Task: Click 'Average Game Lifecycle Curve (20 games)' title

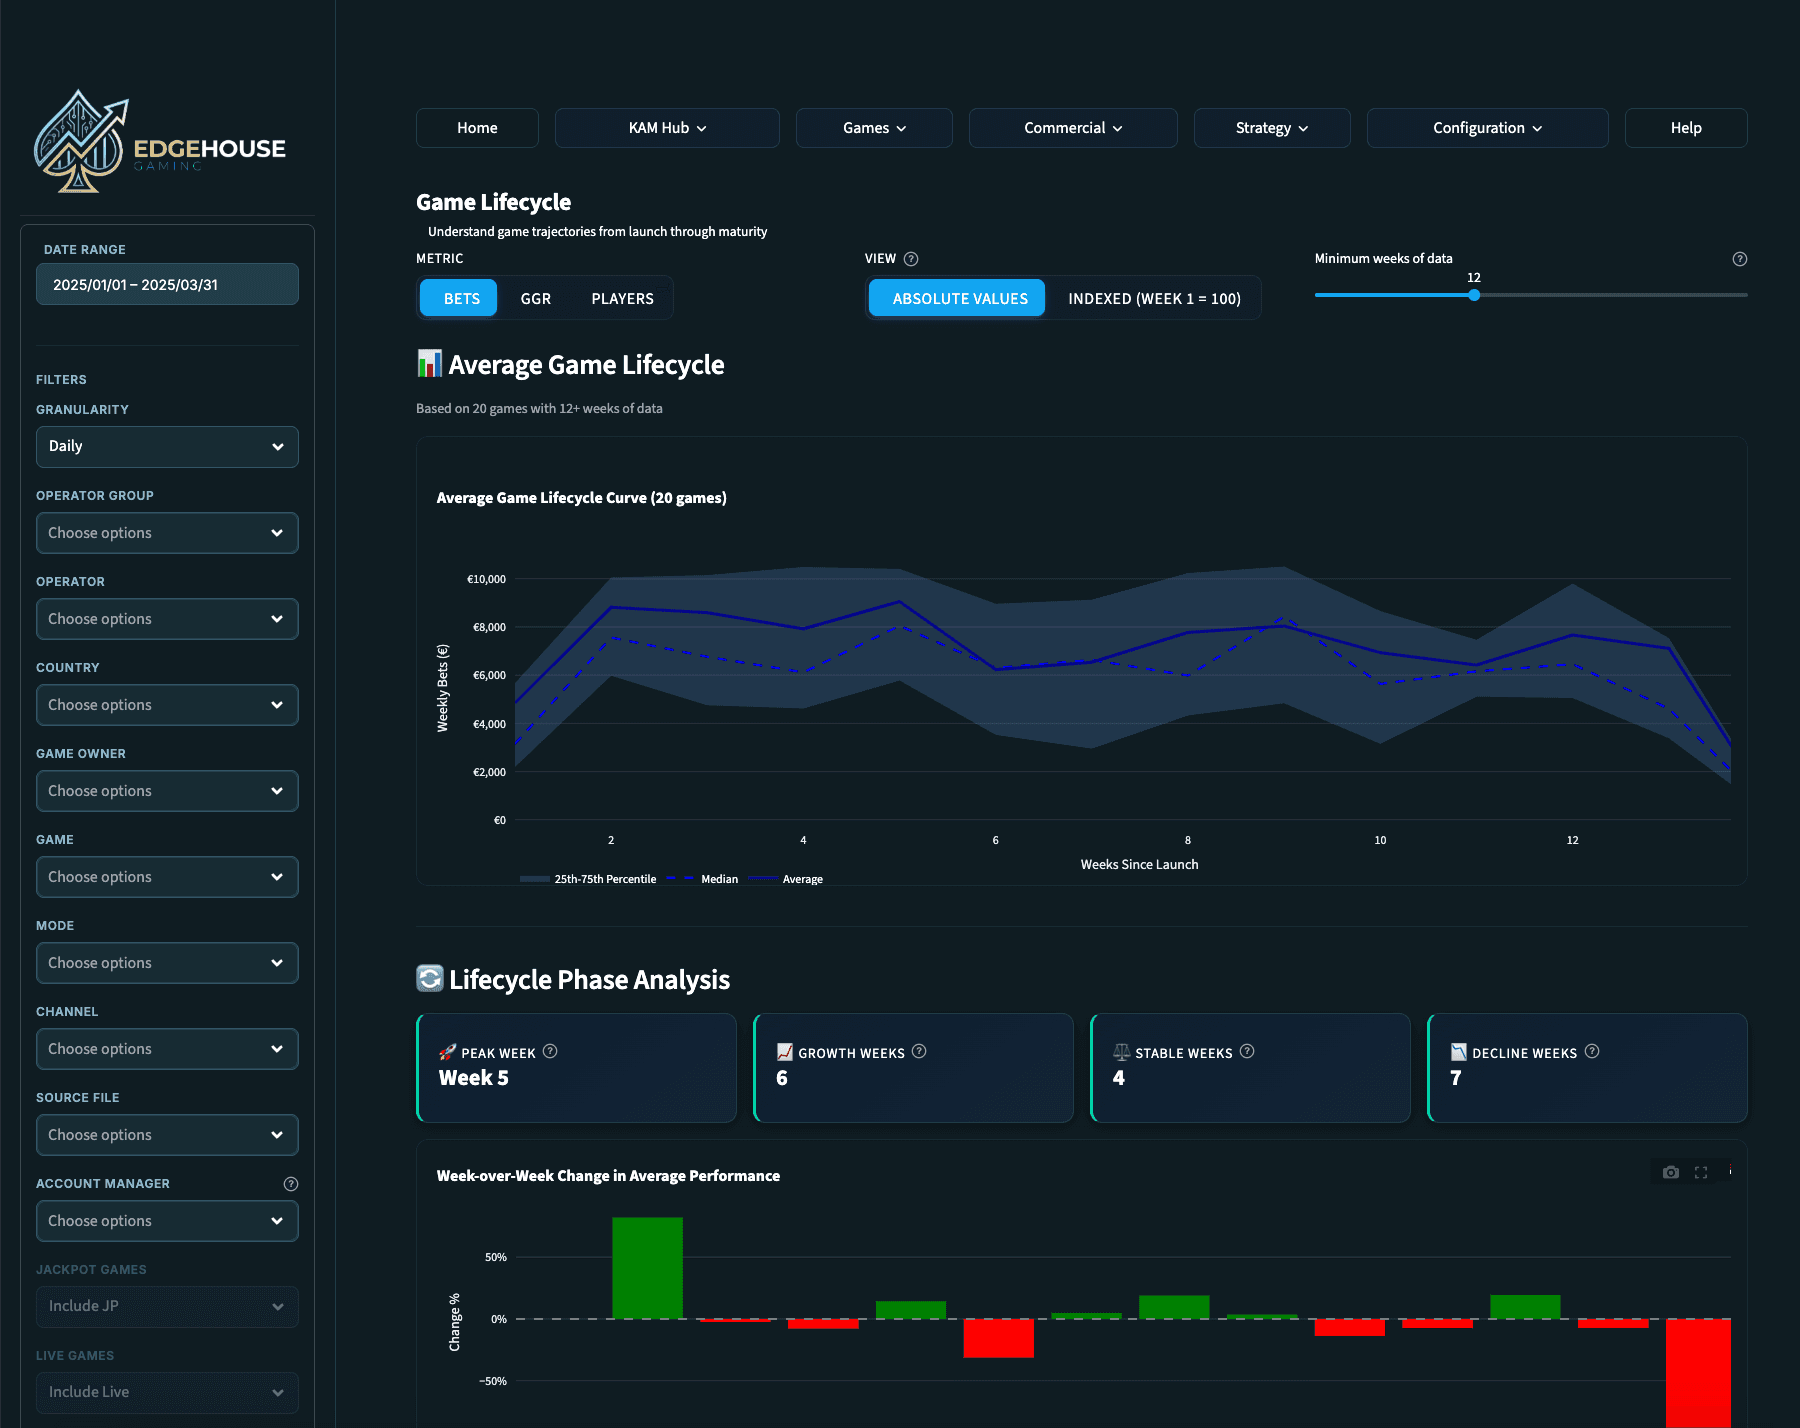Action: (581, 498)
